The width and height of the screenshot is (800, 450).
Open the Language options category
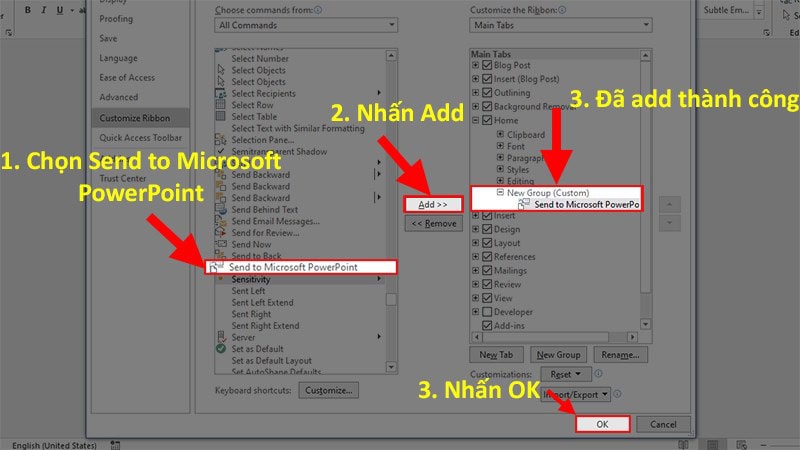[118, 58]
